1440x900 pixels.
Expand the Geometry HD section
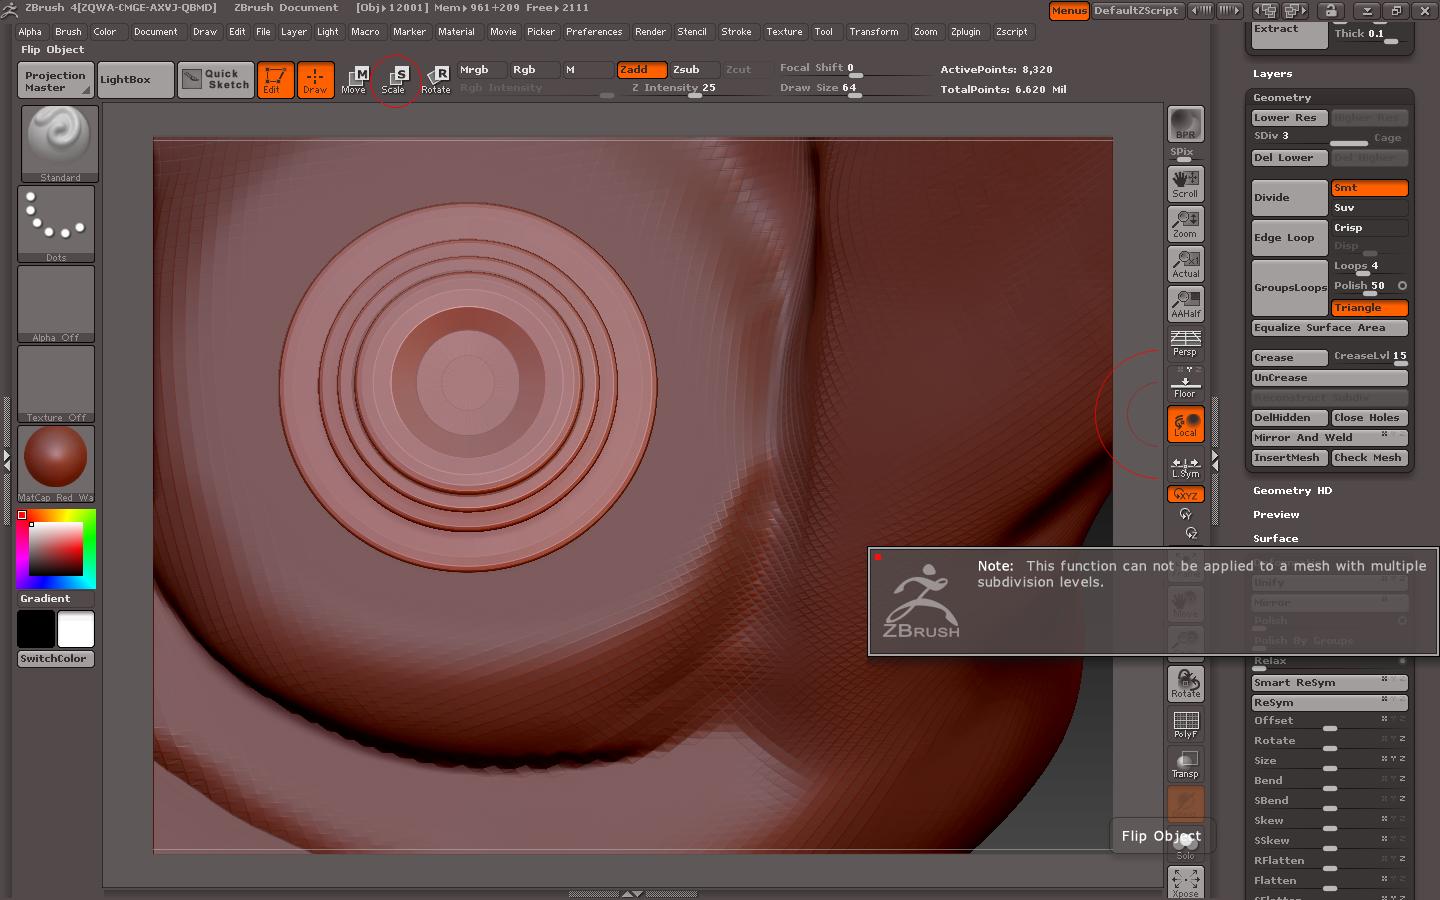tap(1292, 491)
